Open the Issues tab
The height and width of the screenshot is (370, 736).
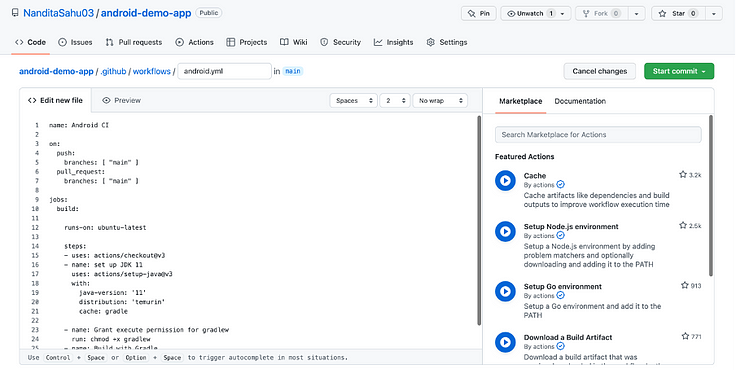pyautogui.click(x=75, y=42)
